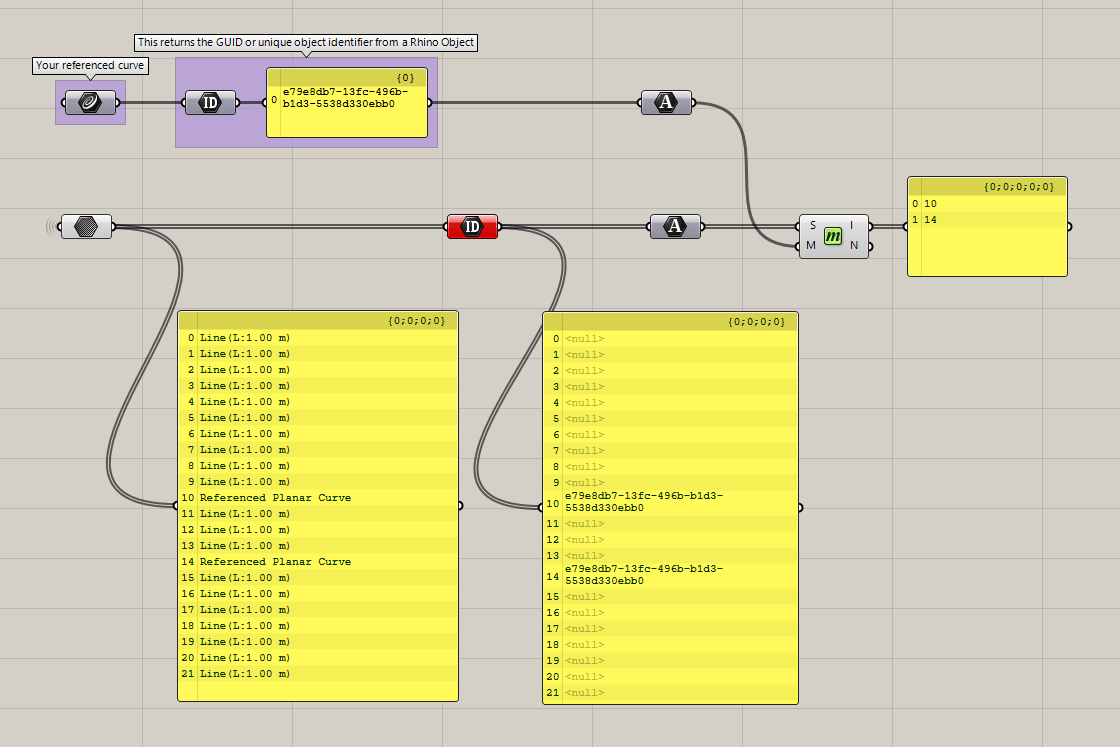Click row 14 GUID in the middle panel

click(670, 575)
